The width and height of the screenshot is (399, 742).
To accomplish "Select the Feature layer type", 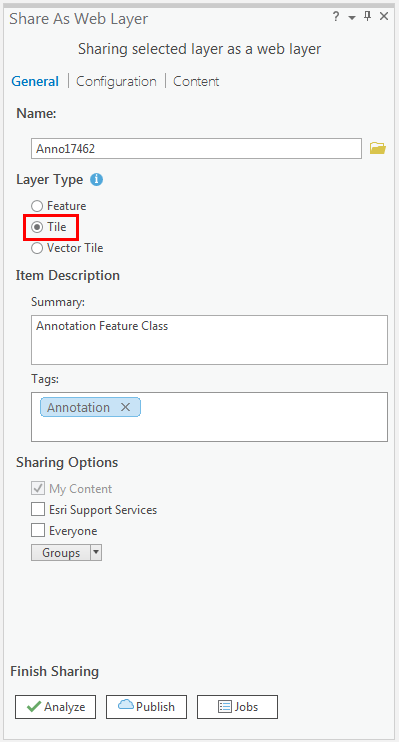I will coord(37,206).
